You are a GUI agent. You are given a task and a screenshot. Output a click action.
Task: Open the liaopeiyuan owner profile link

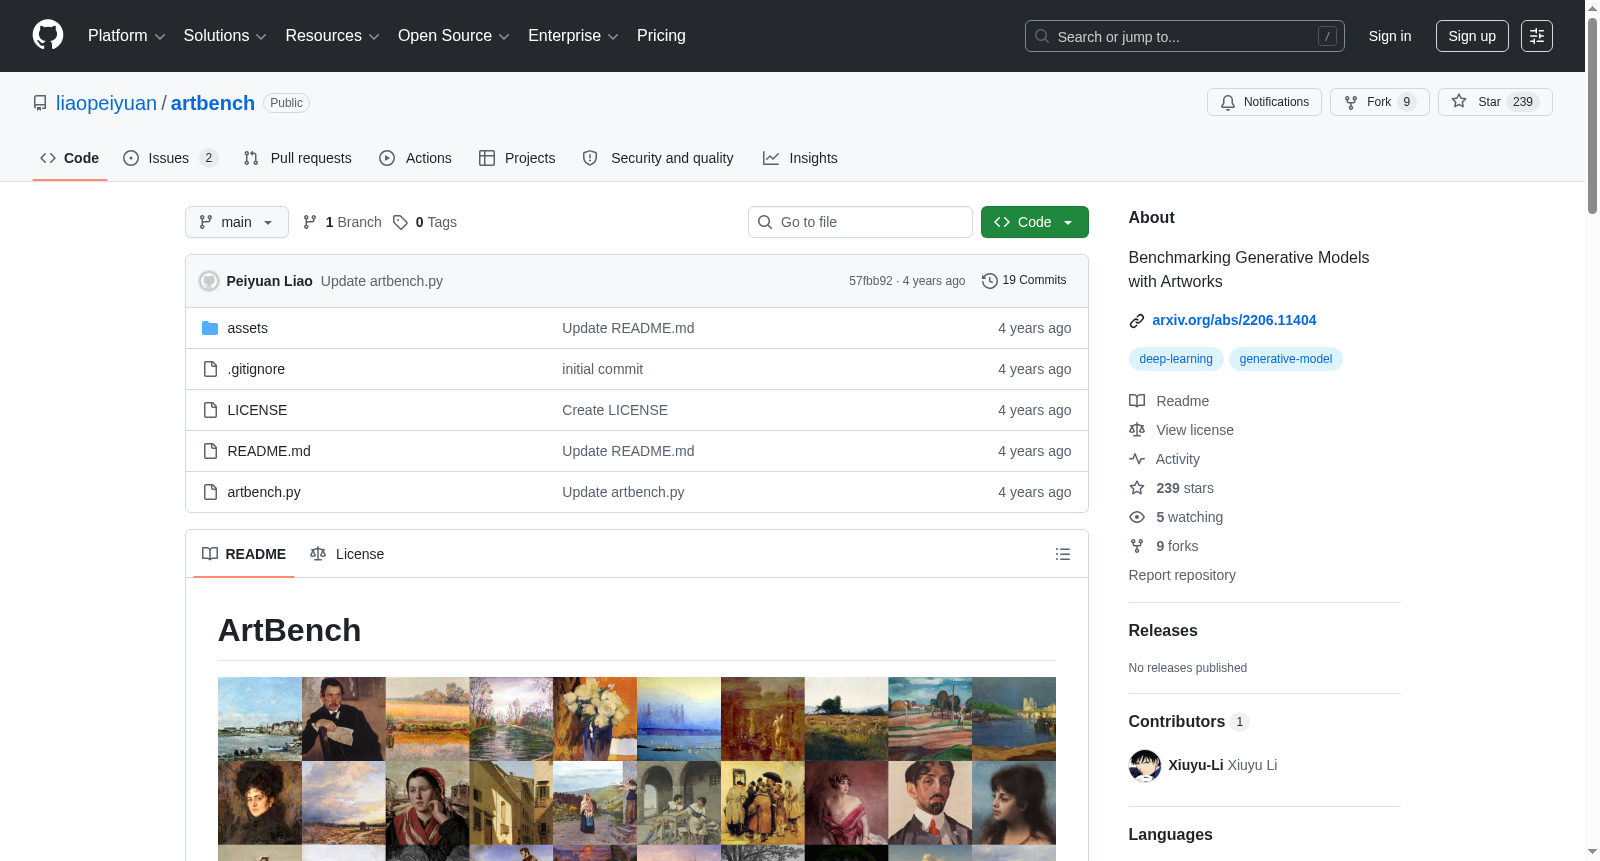[106, 103]
